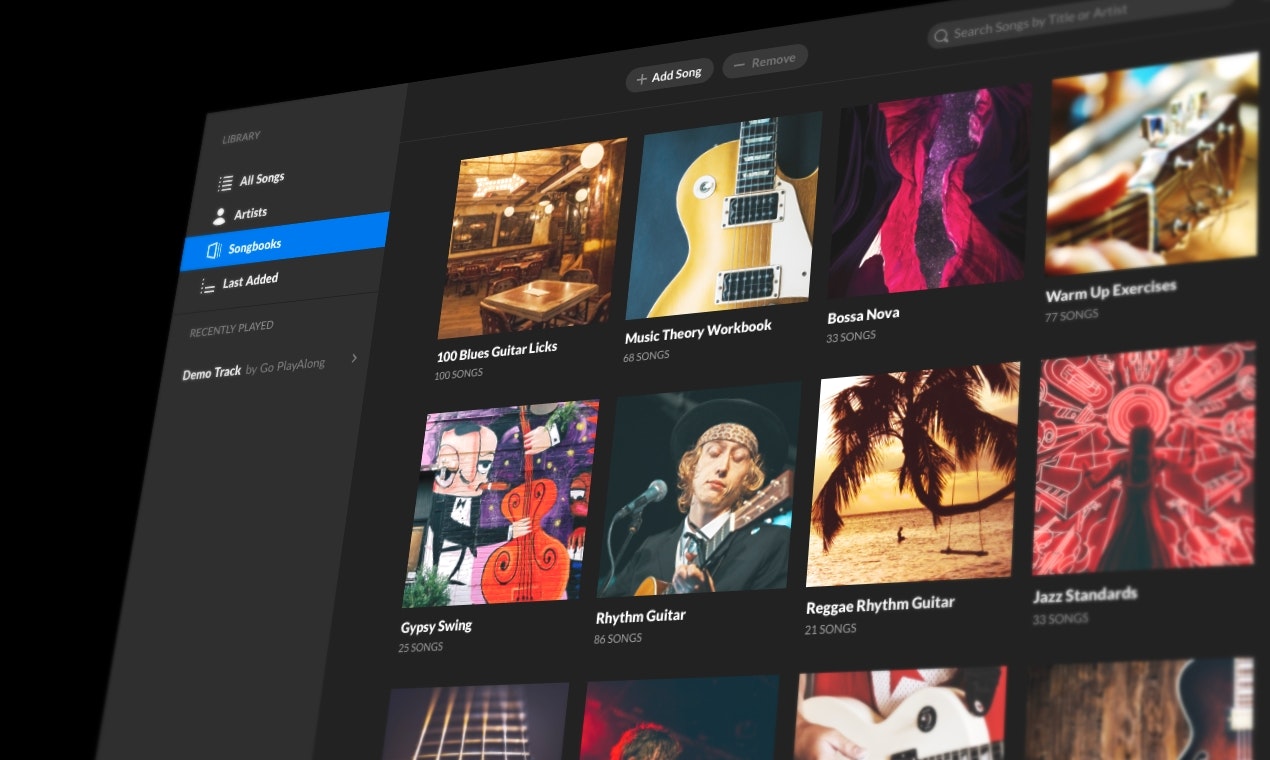Open the Bossa Nova cover image
This screenshot has height=760, width=1270.
pyautogui.click(x=930, y=190)
